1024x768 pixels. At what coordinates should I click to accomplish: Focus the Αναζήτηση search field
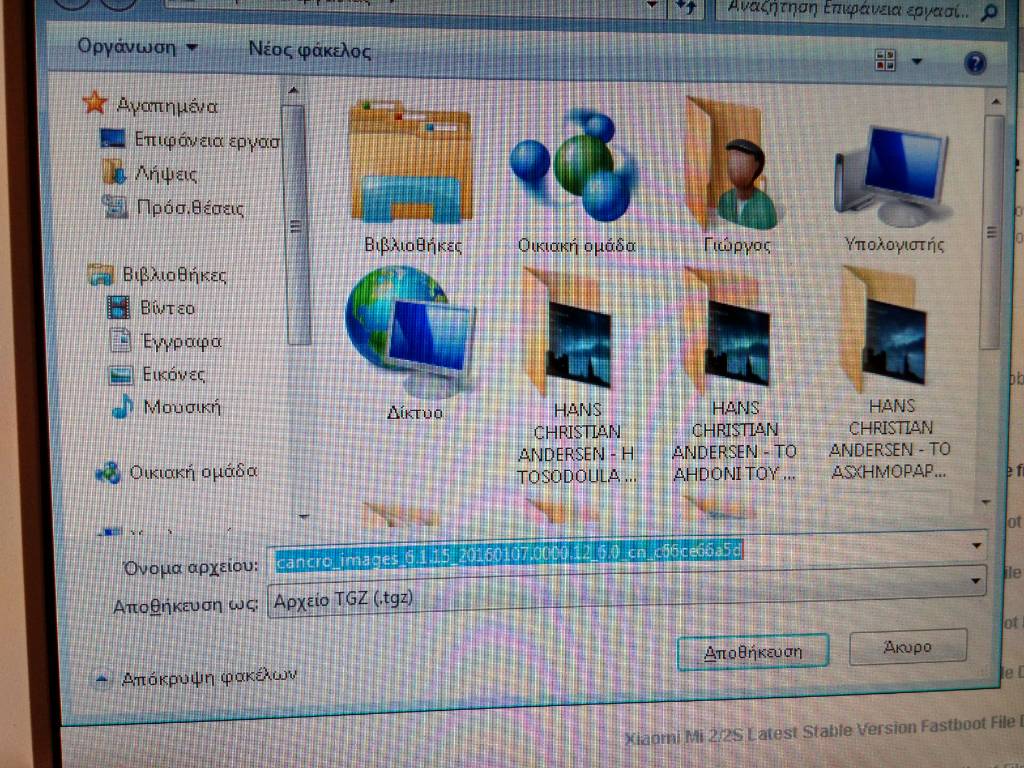pos(859,9)
